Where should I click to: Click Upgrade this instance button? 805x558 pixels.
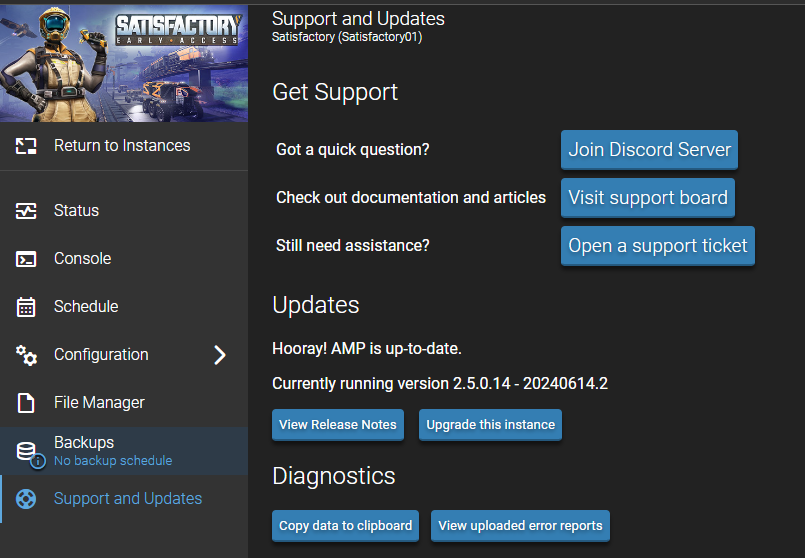tap(490, 425)
